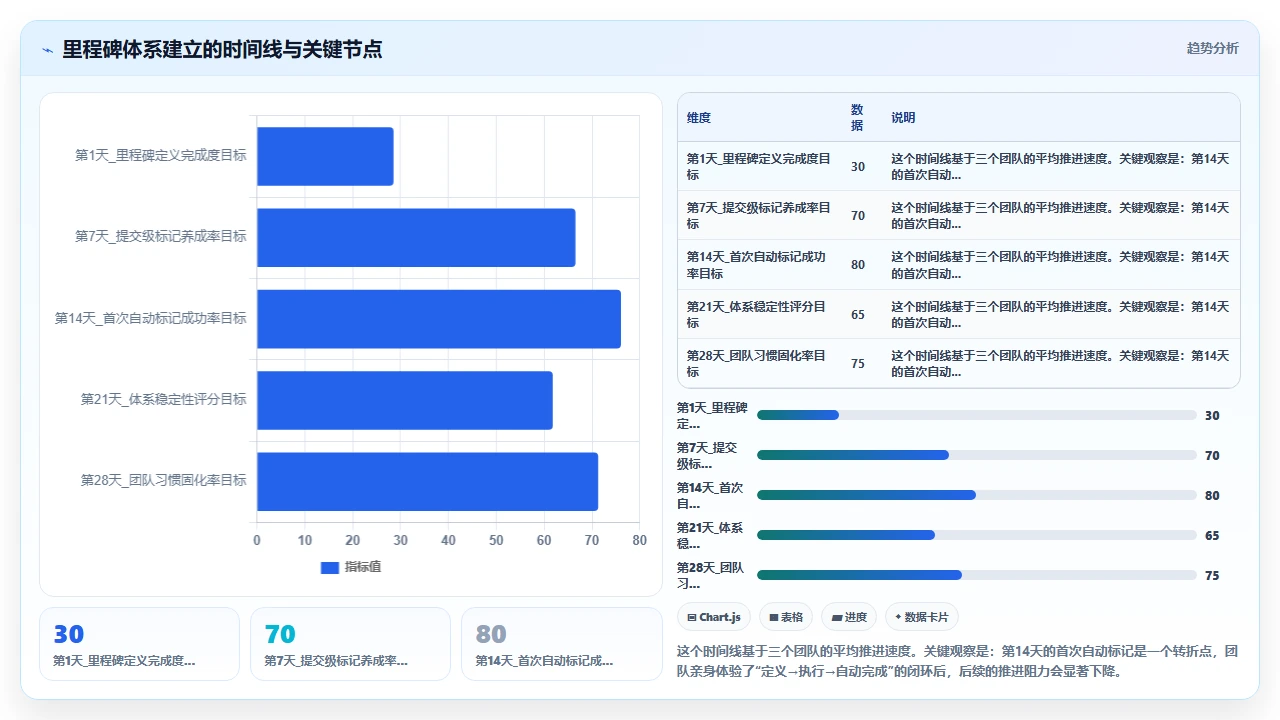Select table row 第28天_团队习惯固化率目标
1280x720 pixels.
[958, 363]
